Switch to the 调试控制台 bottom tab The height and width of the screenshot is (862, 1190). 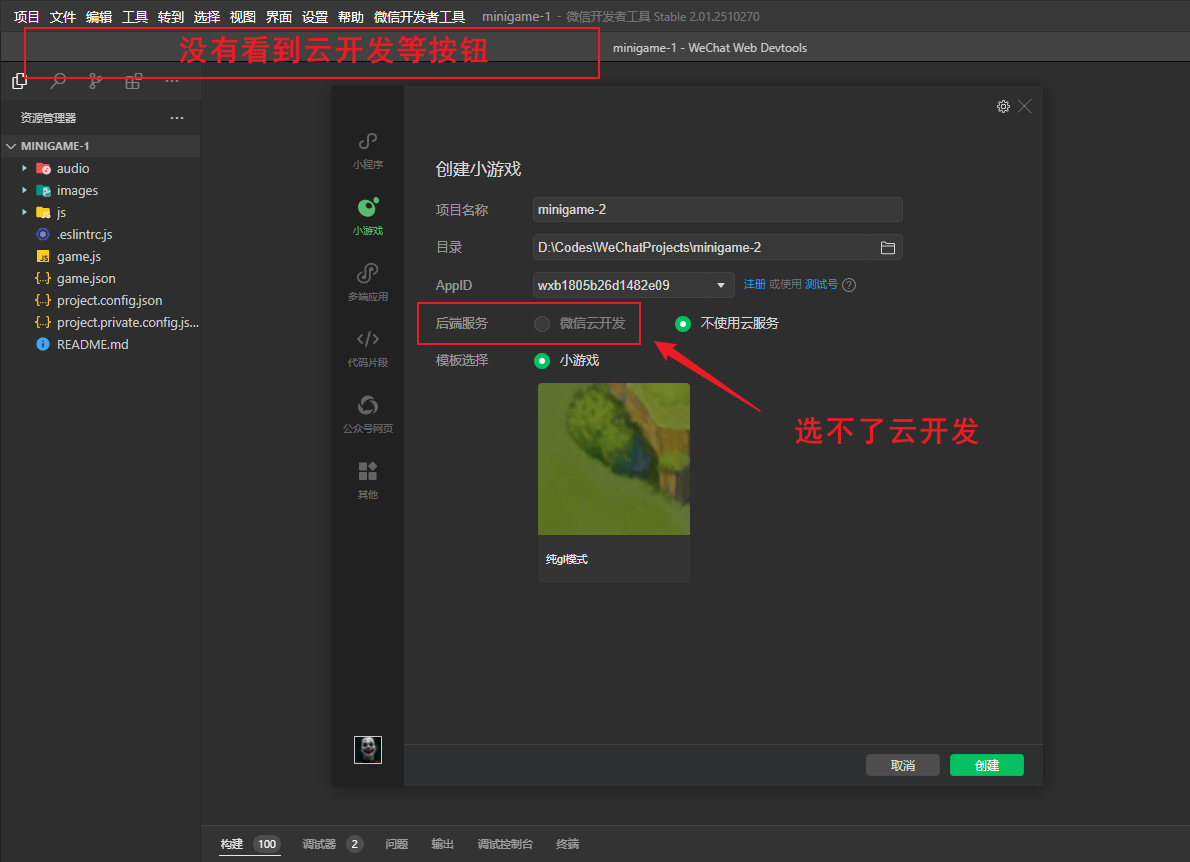[x=505, y=844]
